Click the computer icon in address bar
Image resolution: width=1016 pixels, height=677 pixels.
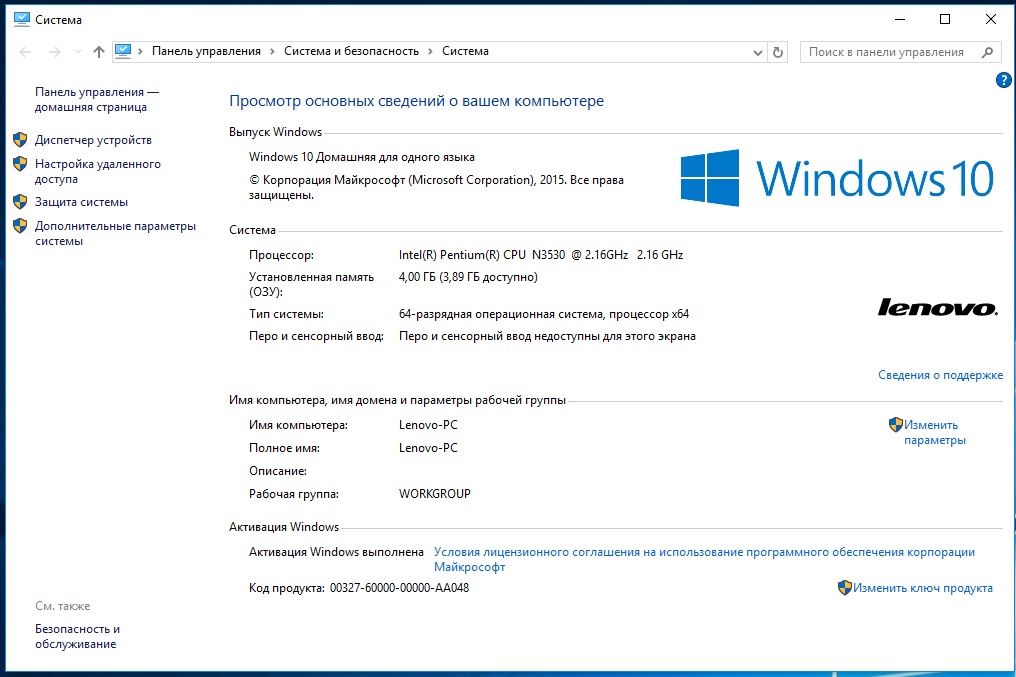pos(124,51)
